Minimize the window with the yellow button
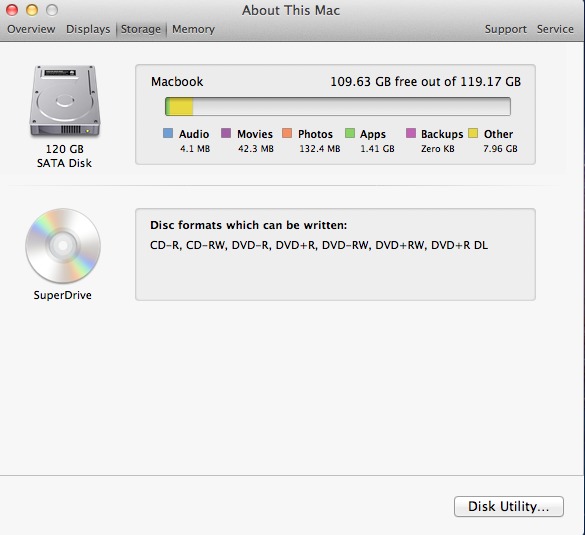This screenshot has width=585, height=535. pos(32,10)
